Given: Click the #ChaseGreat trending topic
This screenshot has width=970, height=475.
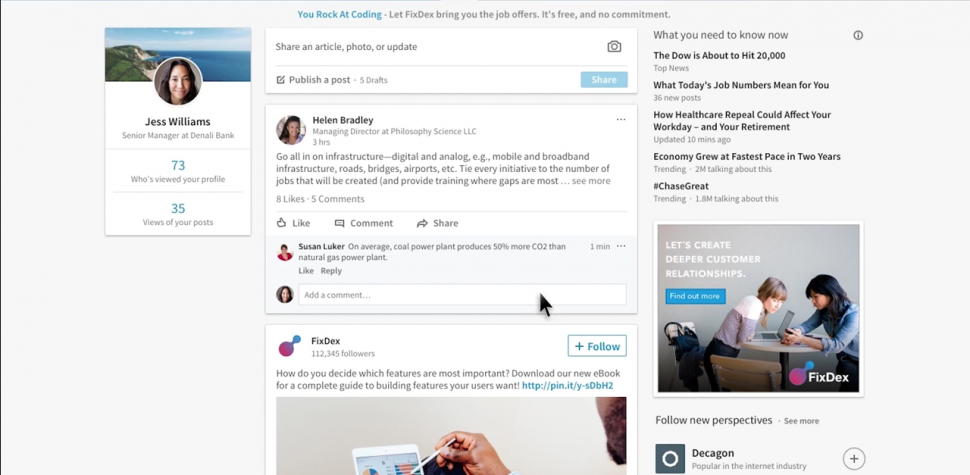Looking at the screenshot, I should pyautogui.click(x=681, y=186).
